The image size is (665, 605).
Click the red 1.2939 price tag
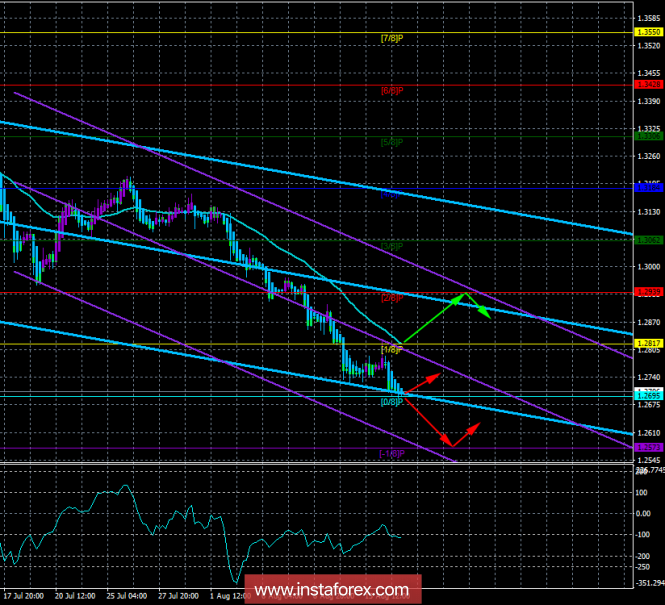(648, 292)
